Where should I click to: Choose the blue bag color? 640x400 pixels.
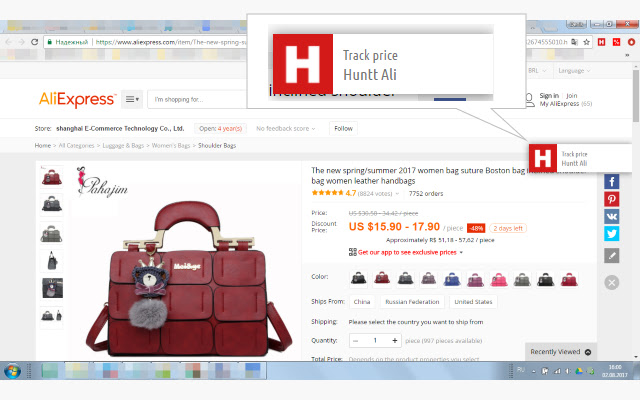452,279
